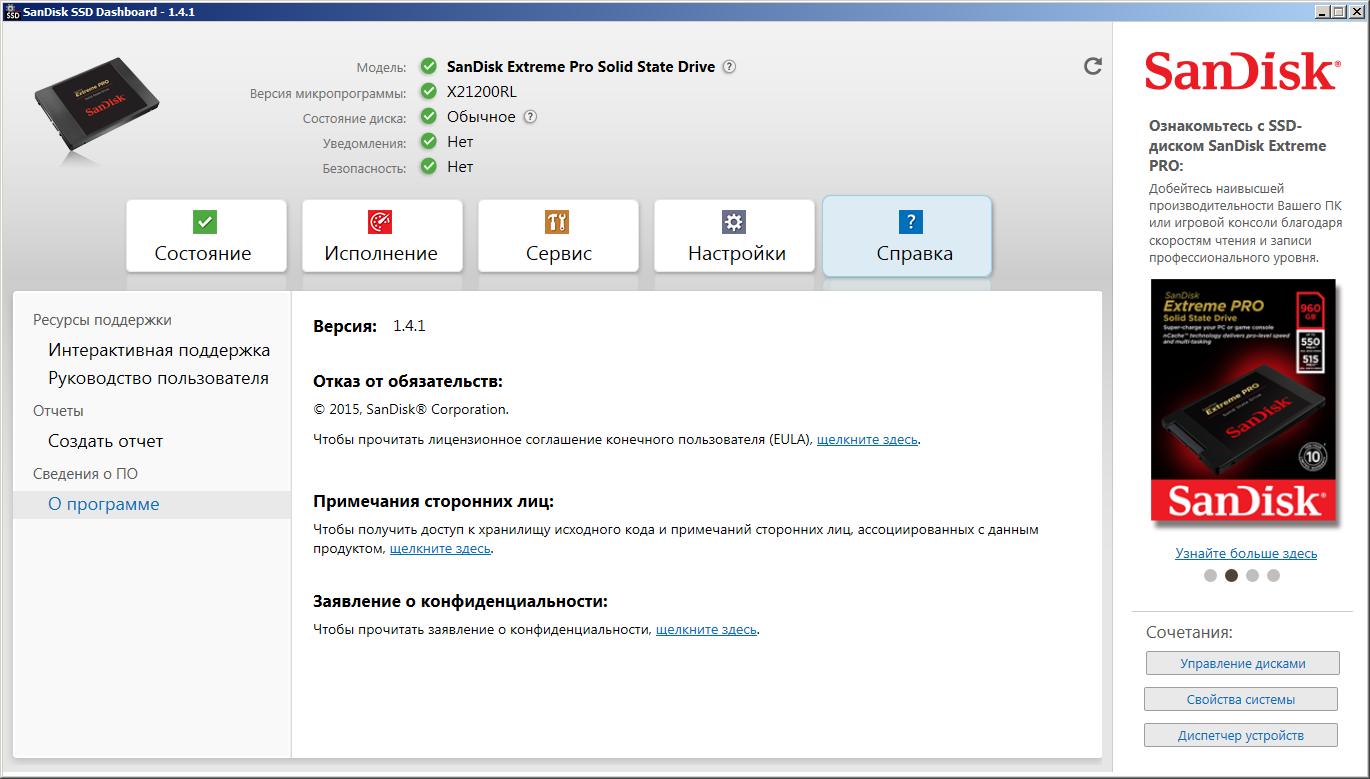Click green checkmark beside 'Уведомления'
1370x779 pixels.
click(429, 142)
